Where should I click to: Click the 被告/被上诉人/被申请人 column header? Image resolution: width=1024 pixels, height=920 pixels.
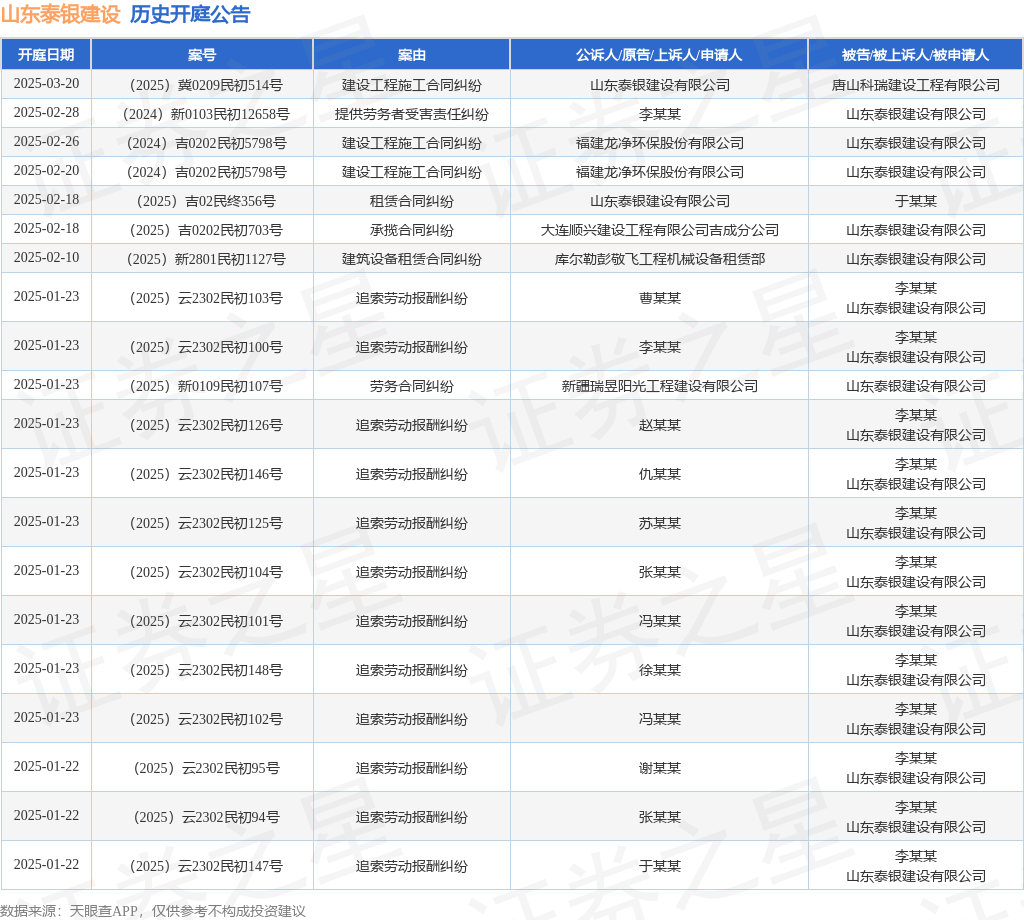(916, 55)
